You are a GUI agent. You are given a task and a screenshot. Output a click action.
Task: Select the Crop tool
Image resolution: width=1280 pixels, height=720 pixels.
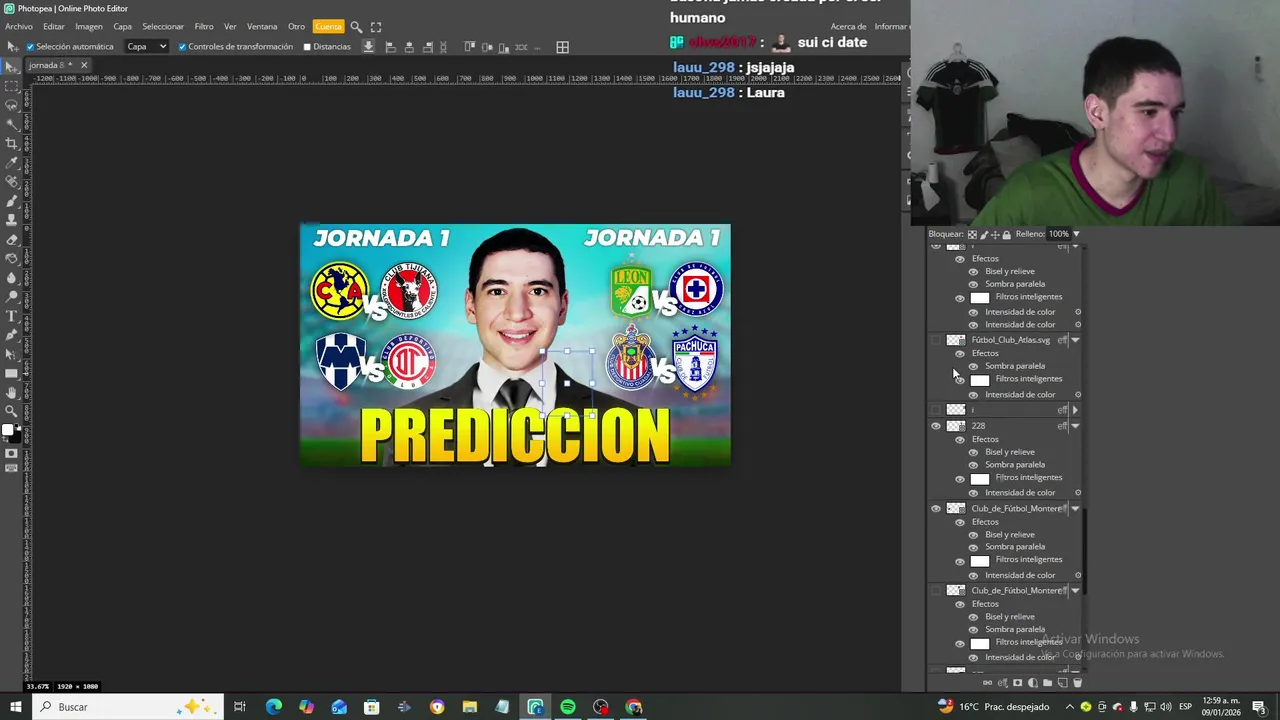pos(12,144)
